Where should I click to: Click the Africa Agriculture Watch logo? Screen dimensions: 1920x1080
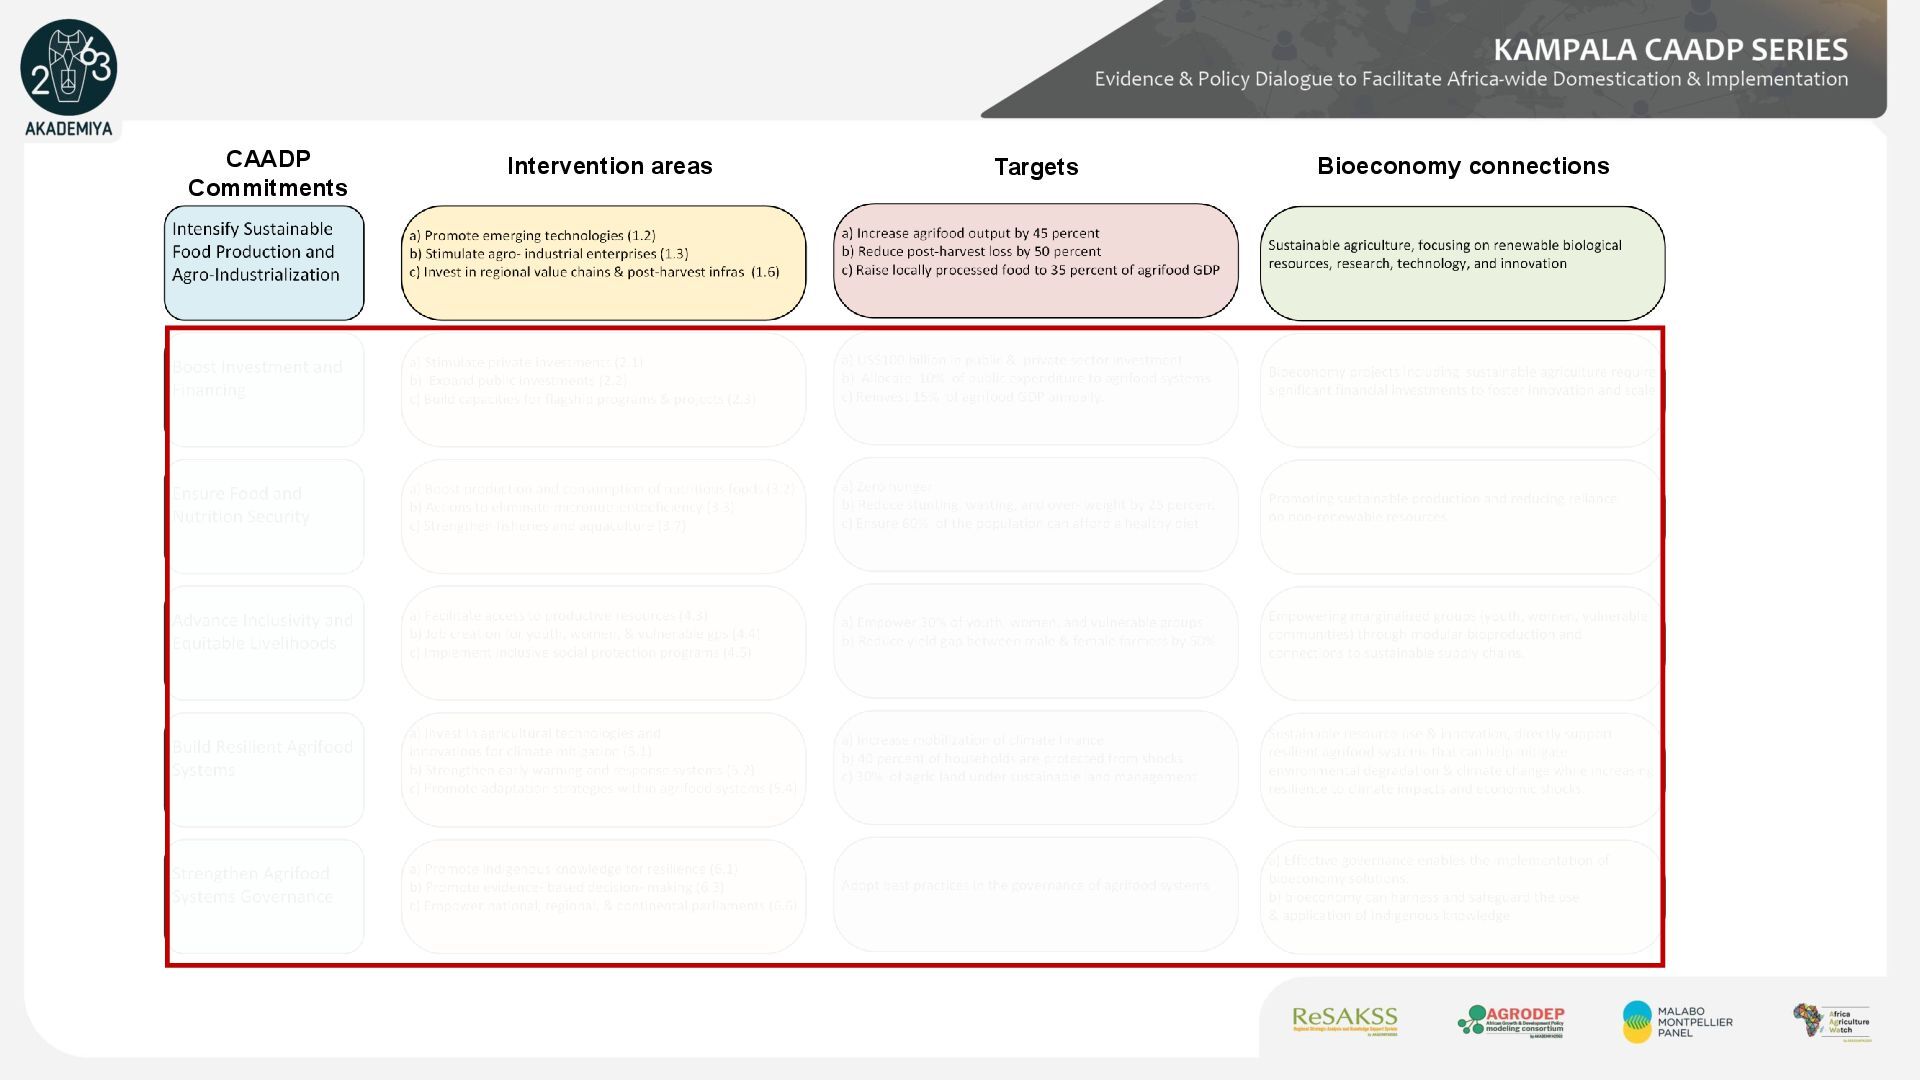click(x=1831, y=1022)
